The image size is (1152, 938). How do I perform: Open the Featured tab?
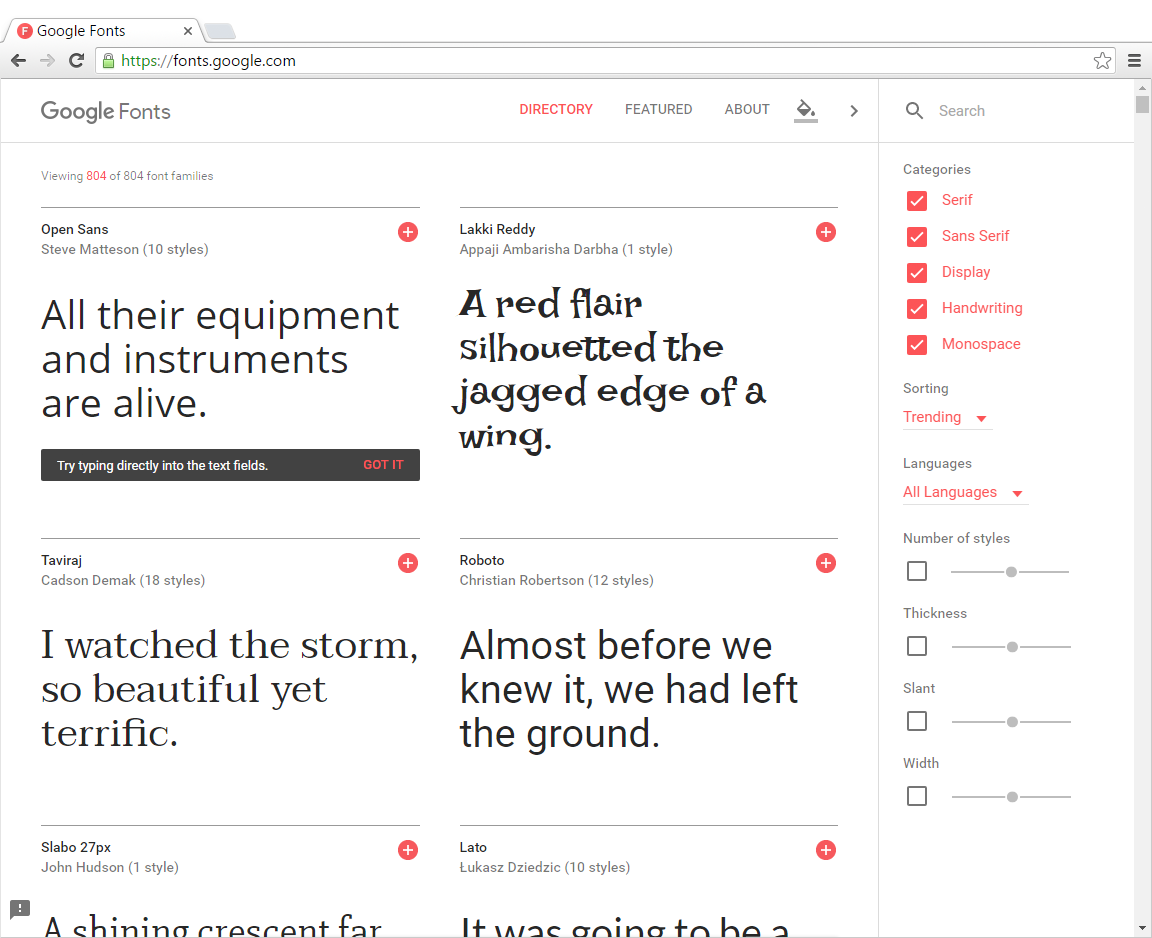click(x=658, y=109)
